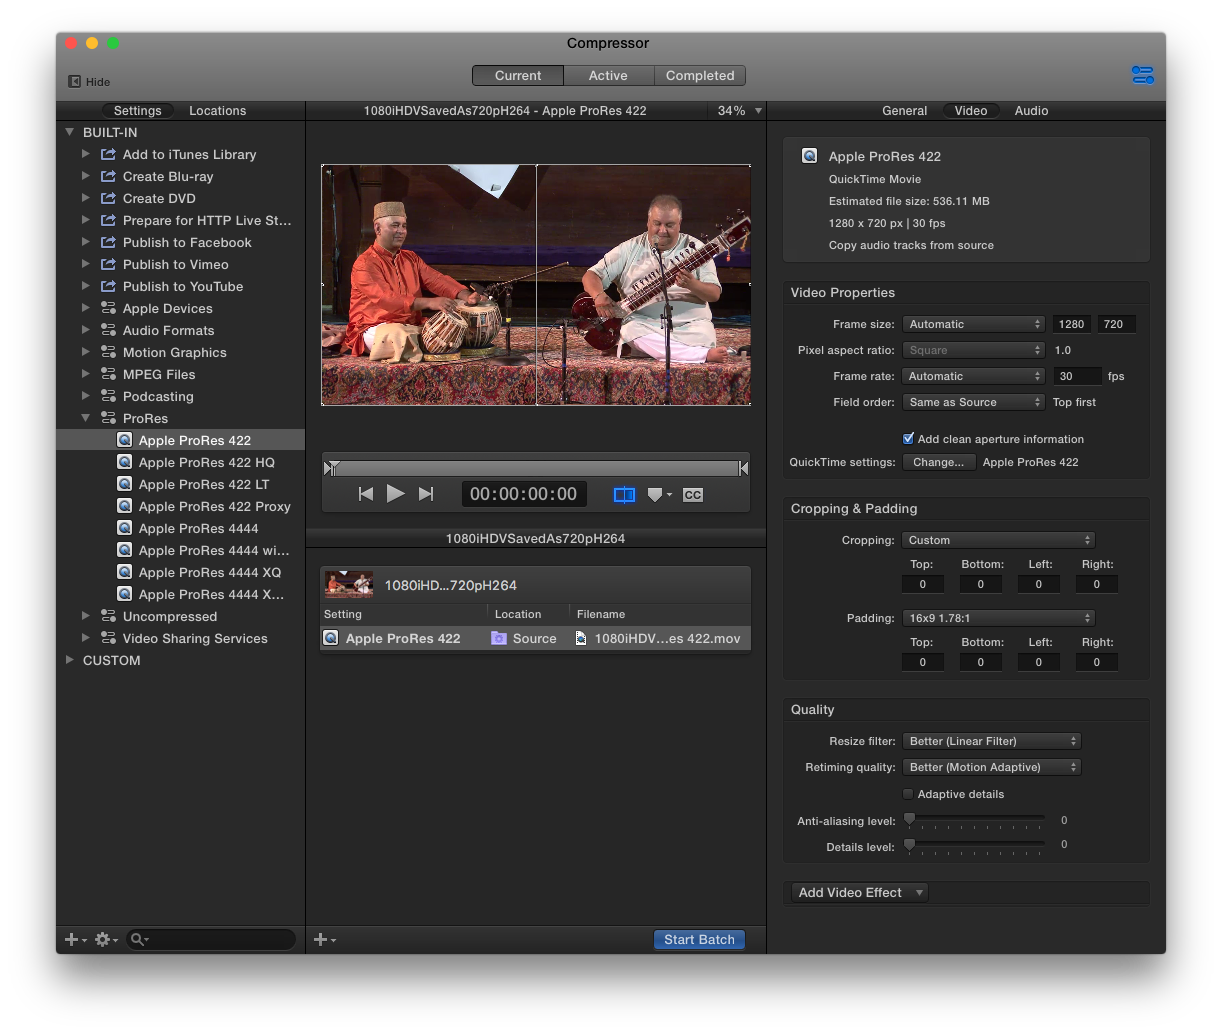Open the General inspector tab
Viewport: 1222px width, 1034px height.
[904, 111]
